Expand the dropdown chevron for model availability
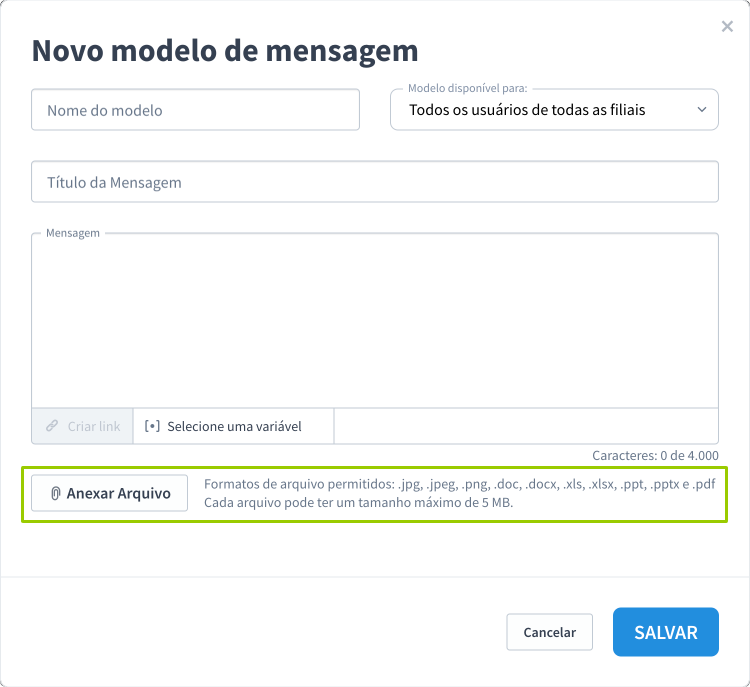Image resolution: width=750 pixels, height=687 pixels. [x=701, y=109]
